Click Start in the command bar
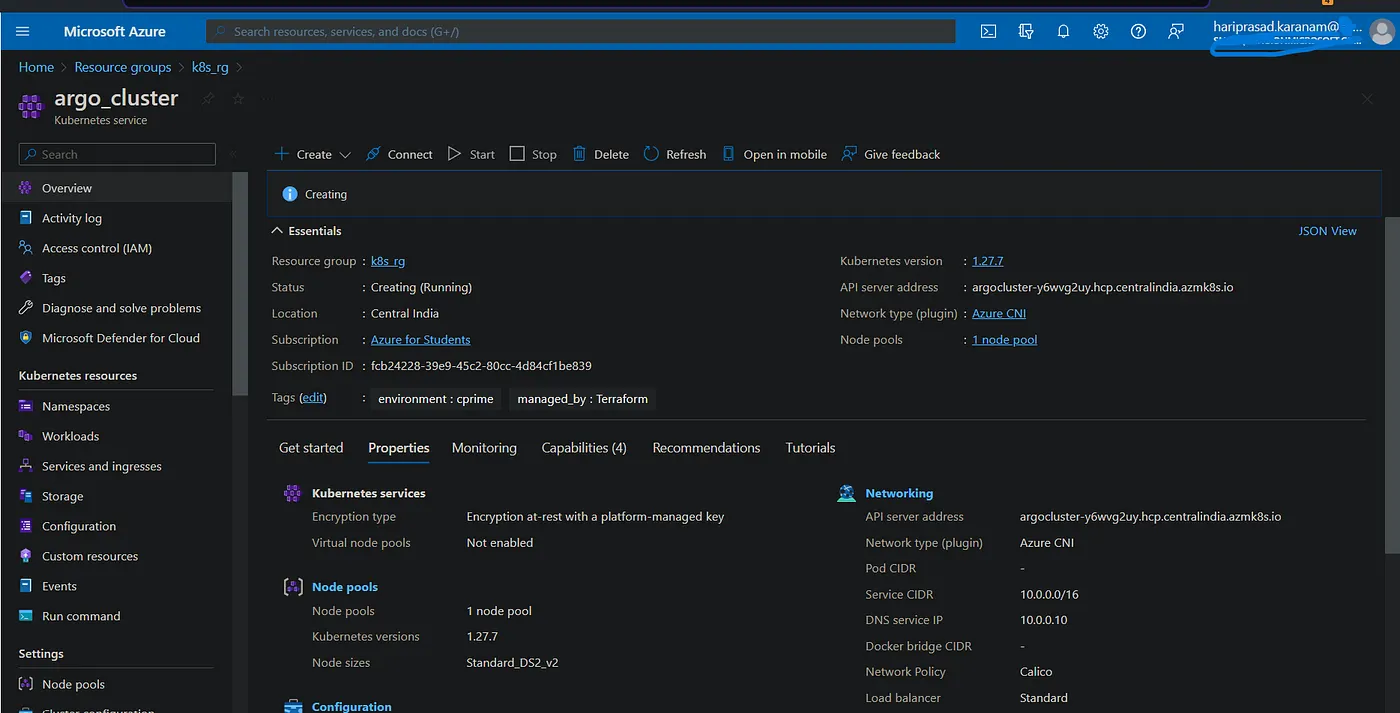1400x713 pixels. (x=471, y=154)
